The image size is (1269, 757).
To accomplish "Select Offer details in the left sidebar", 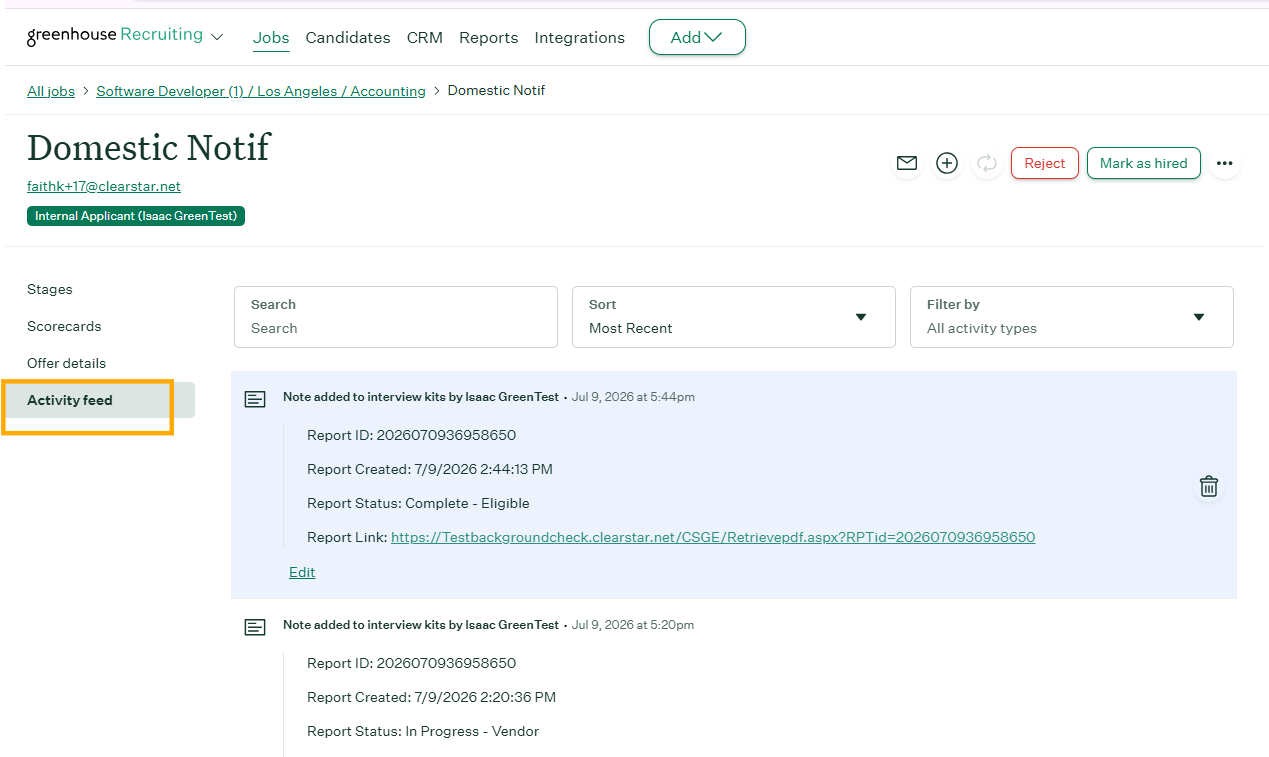I will point(66,363).
